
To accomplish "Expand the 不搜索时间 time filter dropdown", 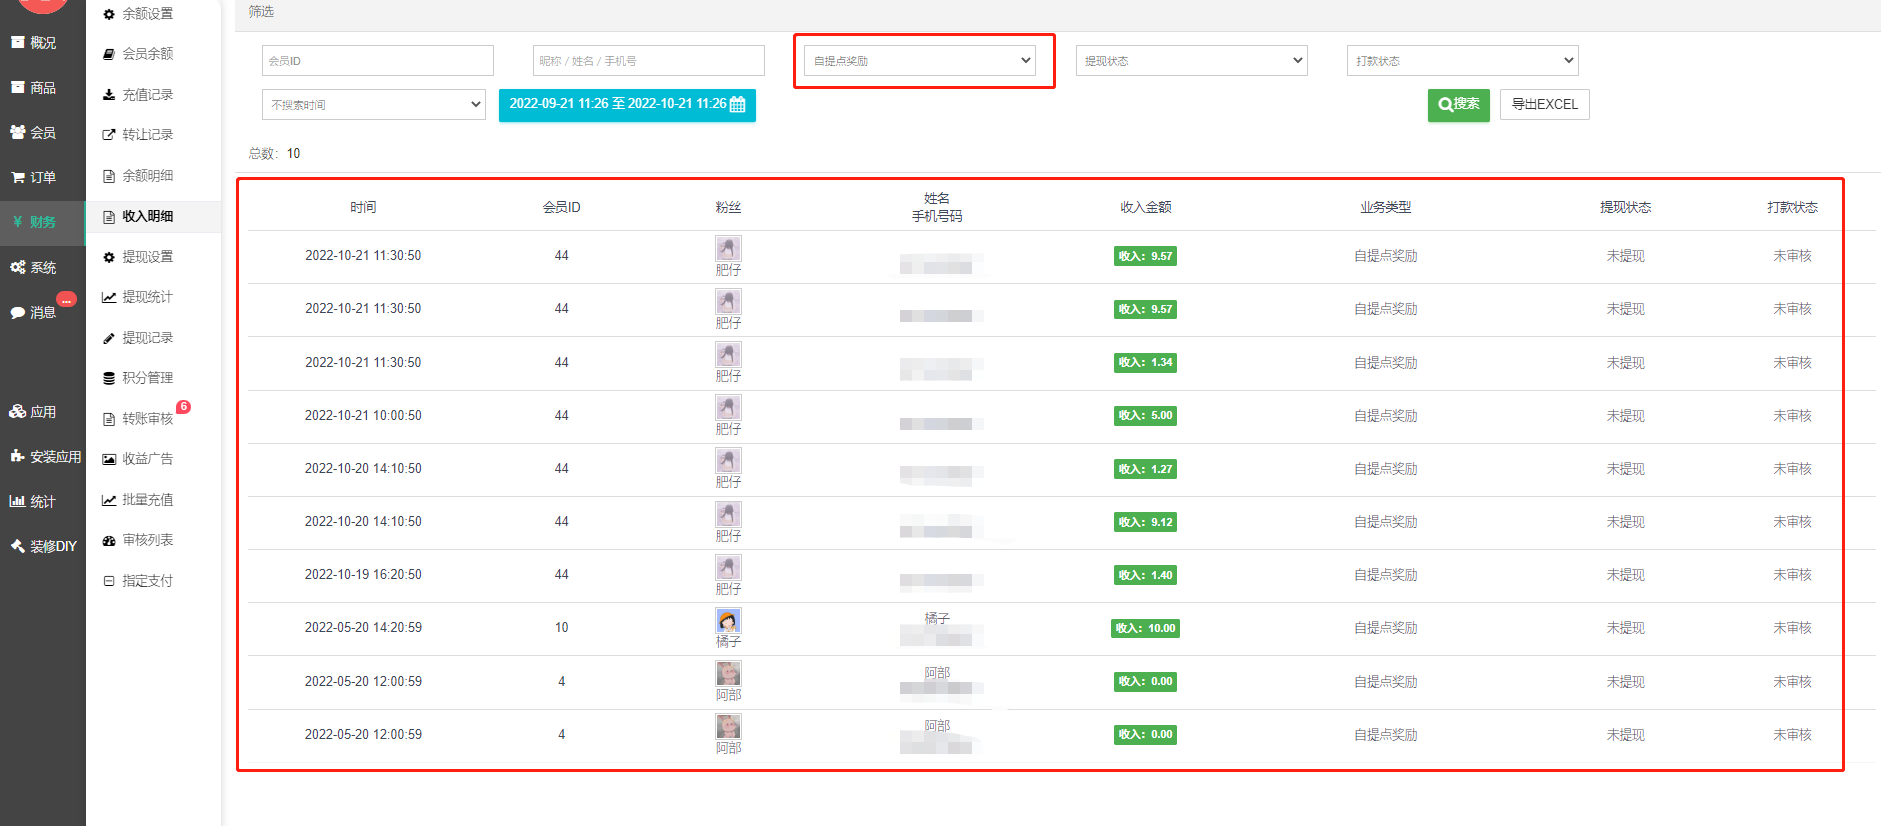I will 373,105.
